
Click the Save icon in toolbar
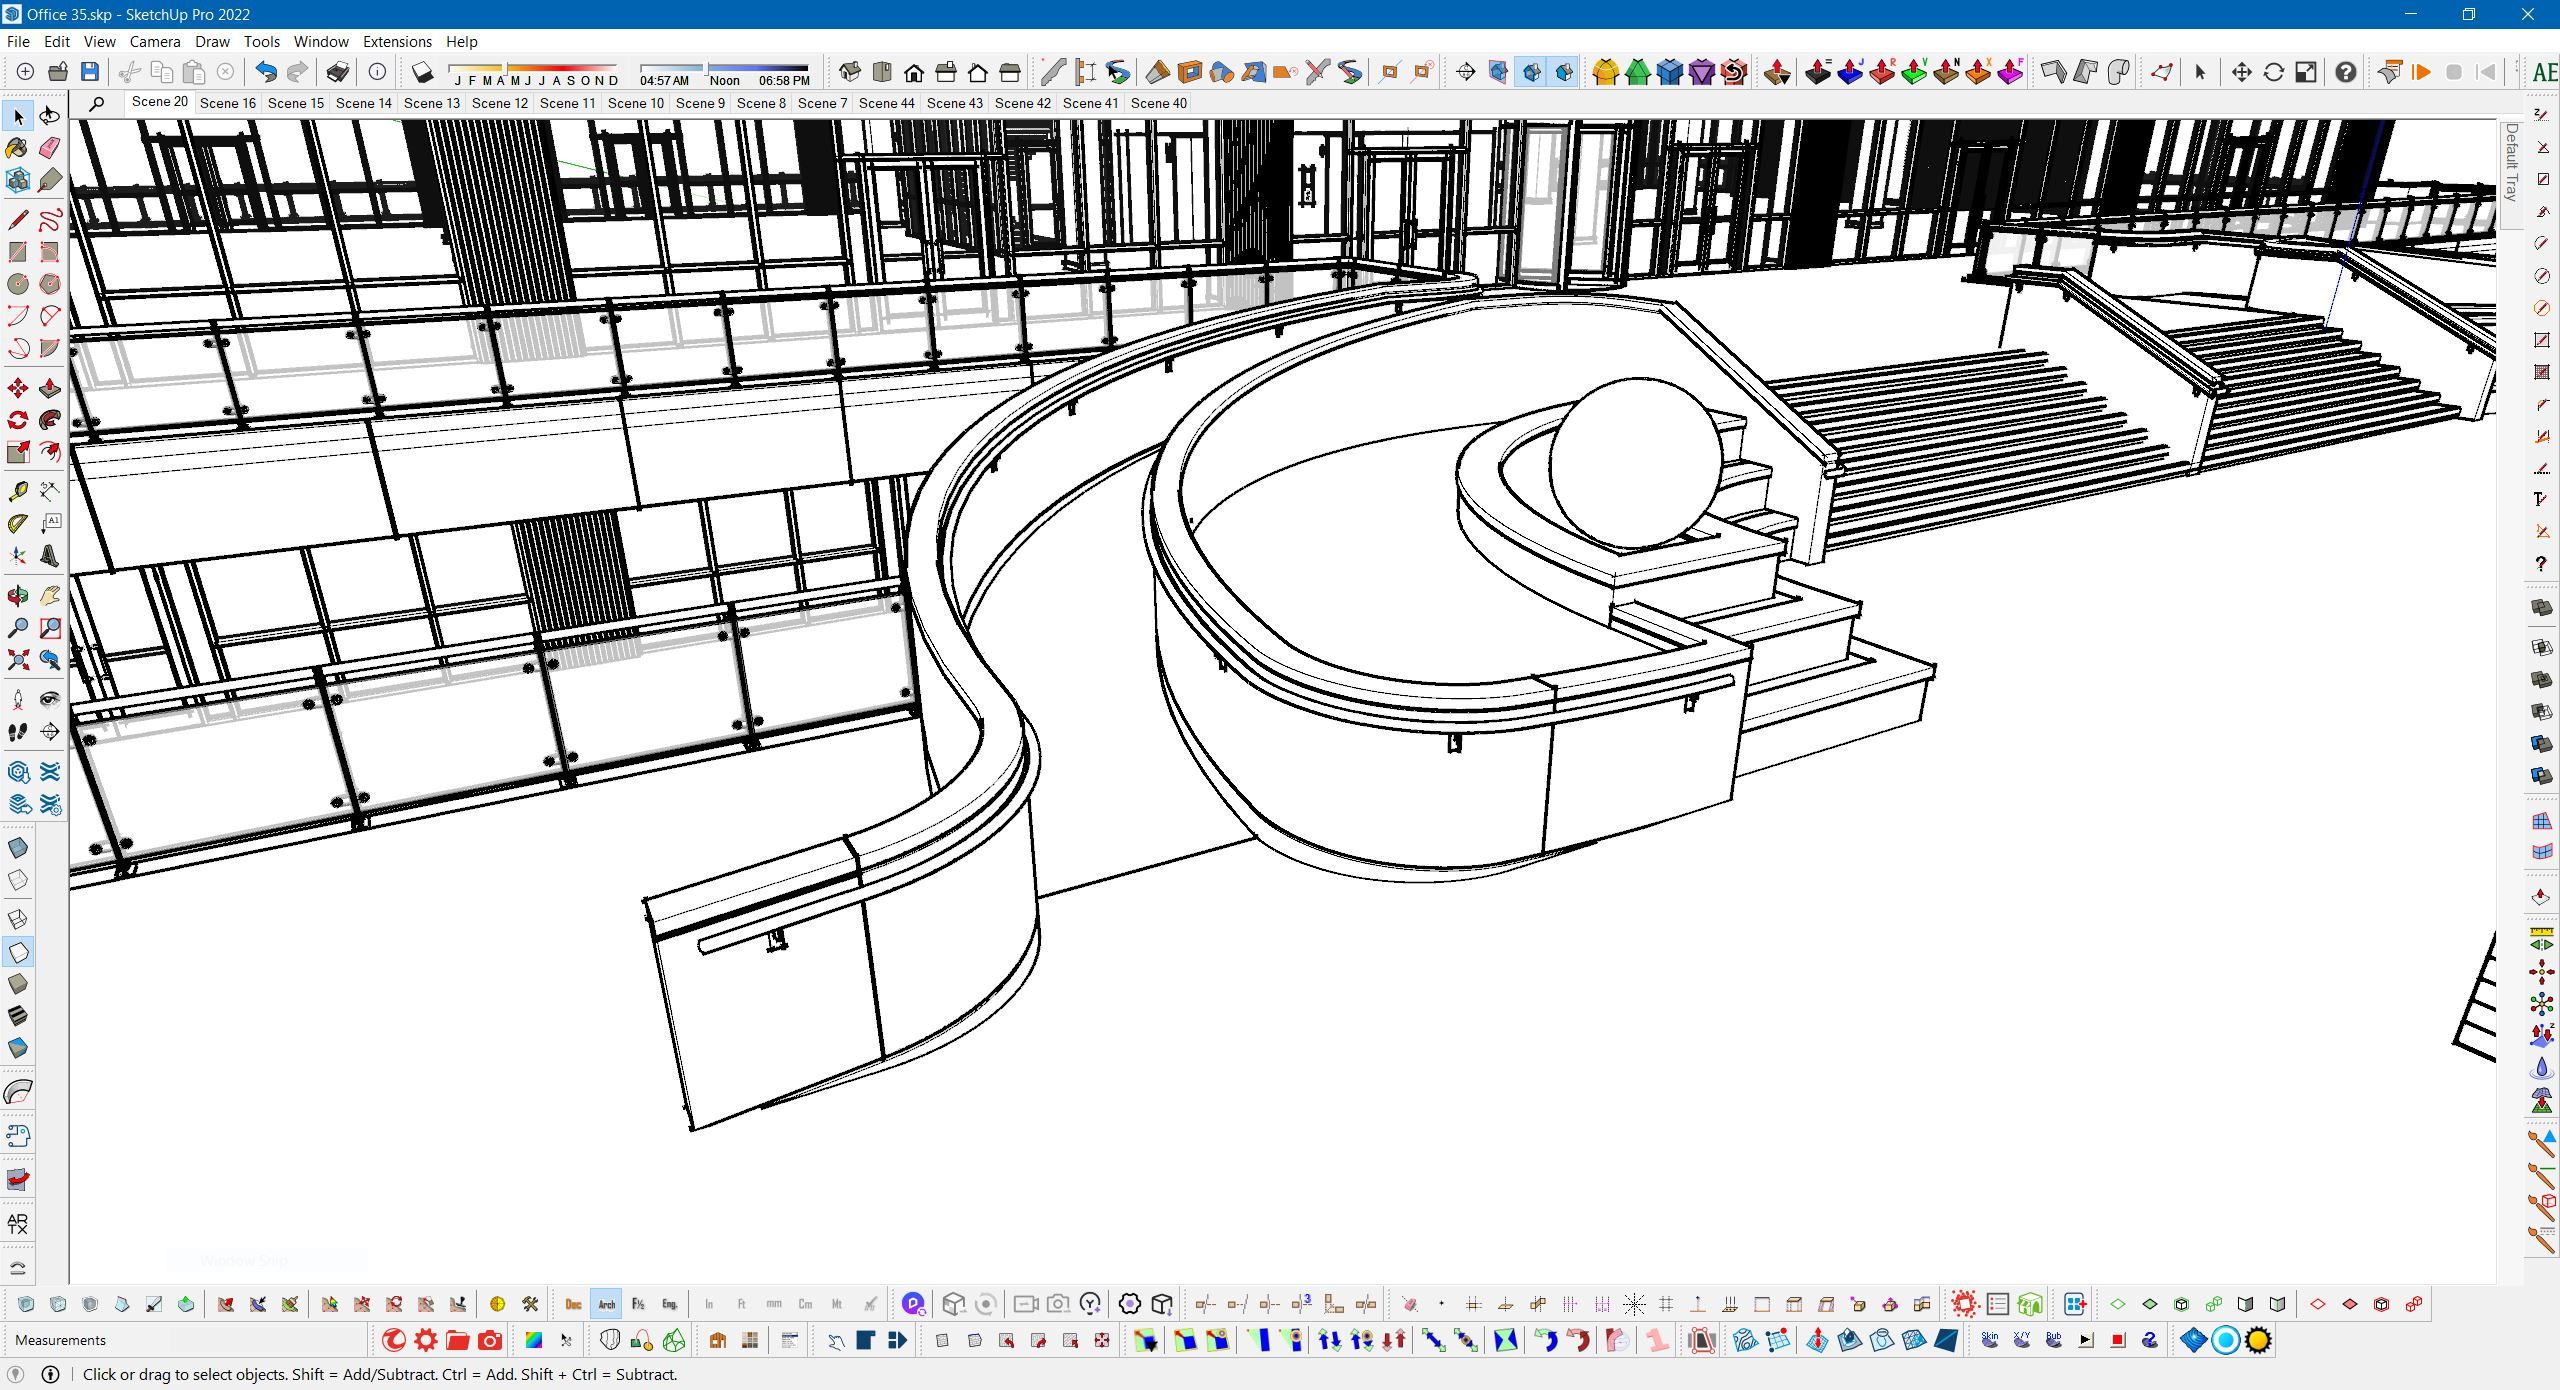coord(90,72)
